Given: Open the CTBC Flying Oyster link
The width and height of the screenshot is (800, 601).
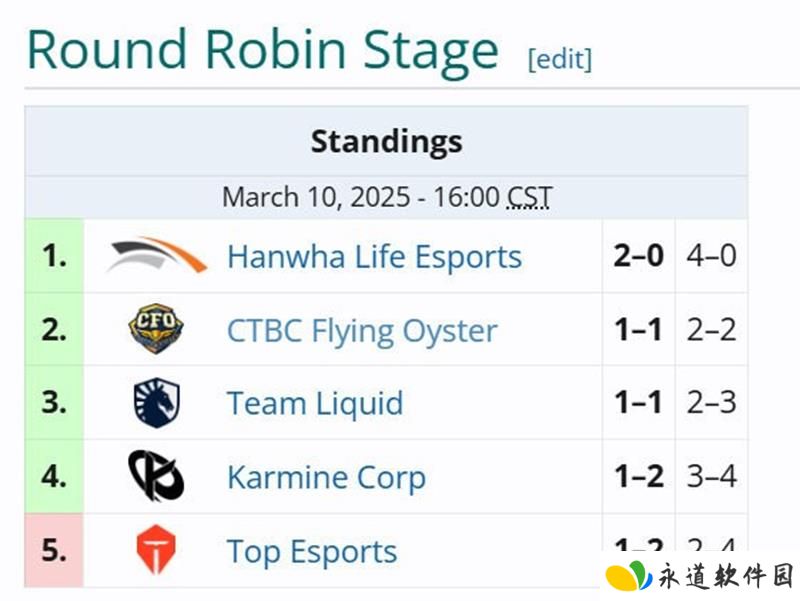Looking at the screenshot, I should pos(362,331).
